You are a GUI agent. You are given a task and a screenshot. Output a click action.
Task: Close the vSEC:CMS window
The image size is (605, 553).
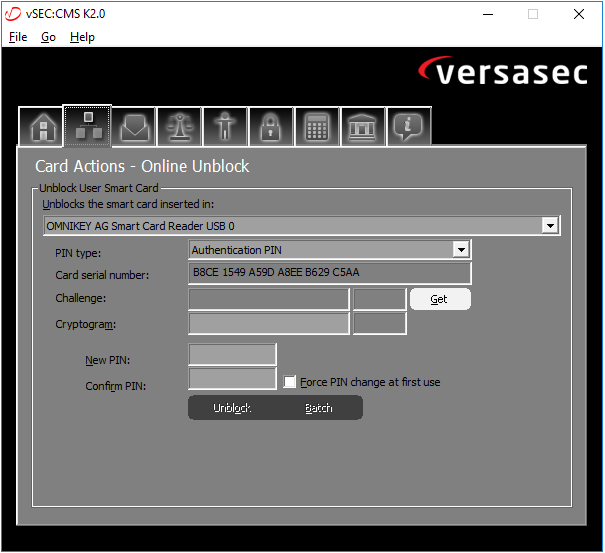point(578,14)
